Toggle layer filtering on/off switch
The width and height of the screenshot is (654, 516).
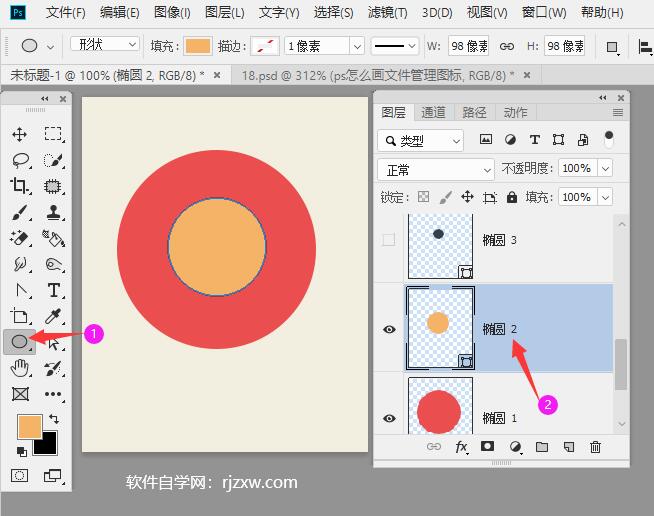609,139
